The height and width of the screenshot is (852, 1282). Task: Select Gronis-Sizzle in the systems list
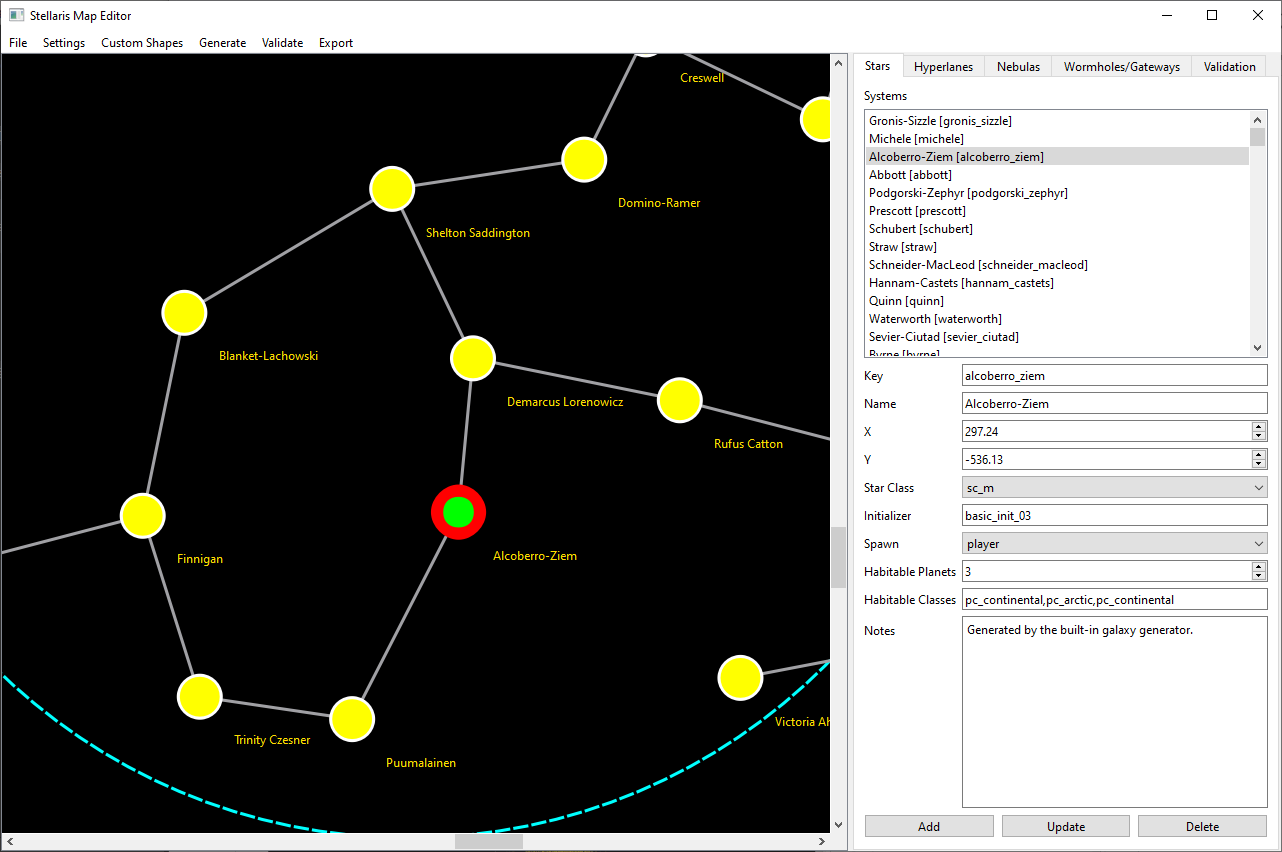coord(1057,120)
